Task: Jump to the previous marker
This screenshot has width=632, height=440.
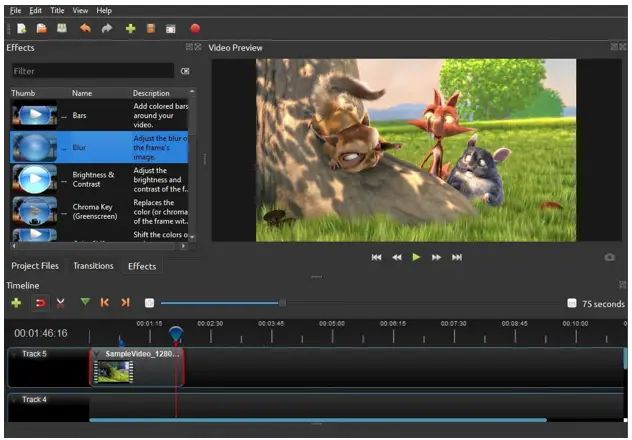Action: 104,302
